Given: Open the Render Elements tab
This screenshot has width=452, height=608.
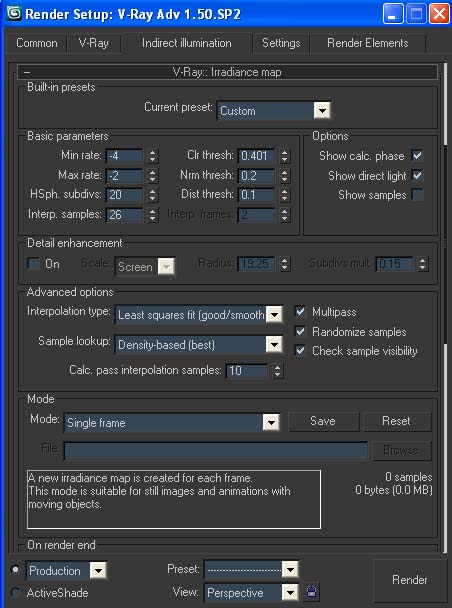Looking at the screenshot, I should point(367,43).
